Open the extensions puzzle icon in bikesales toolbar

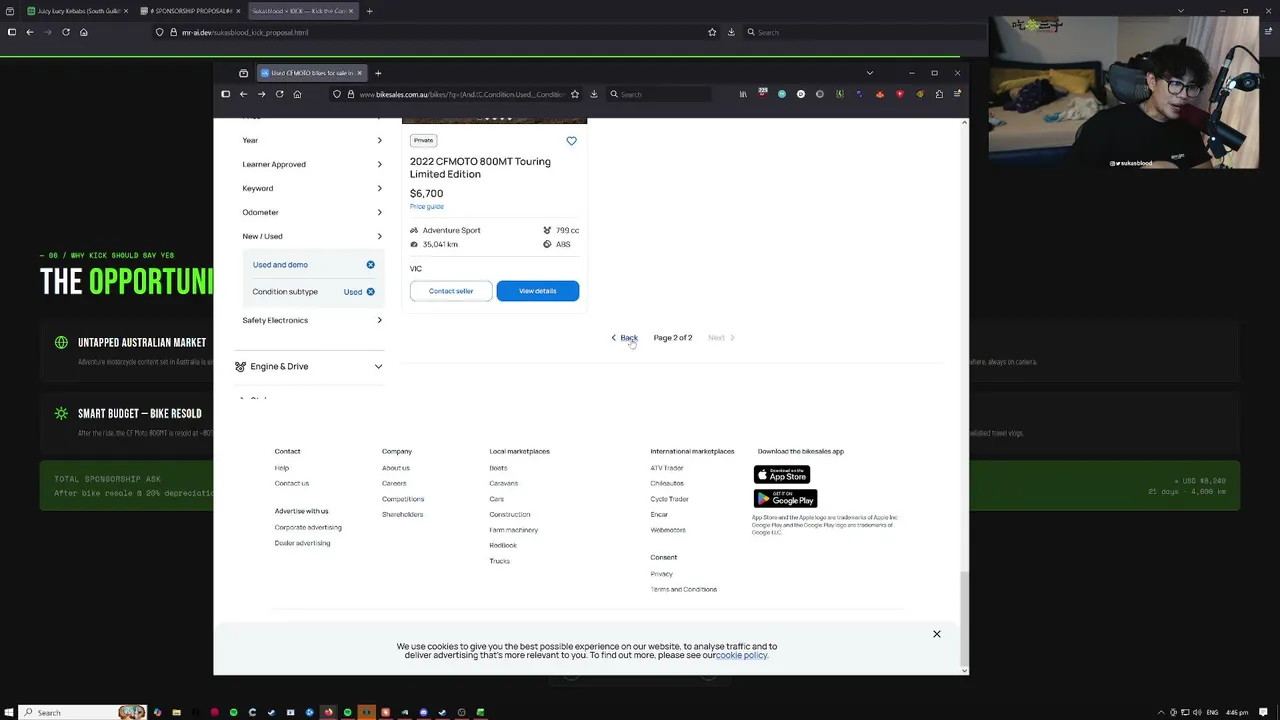pos(939,94)
